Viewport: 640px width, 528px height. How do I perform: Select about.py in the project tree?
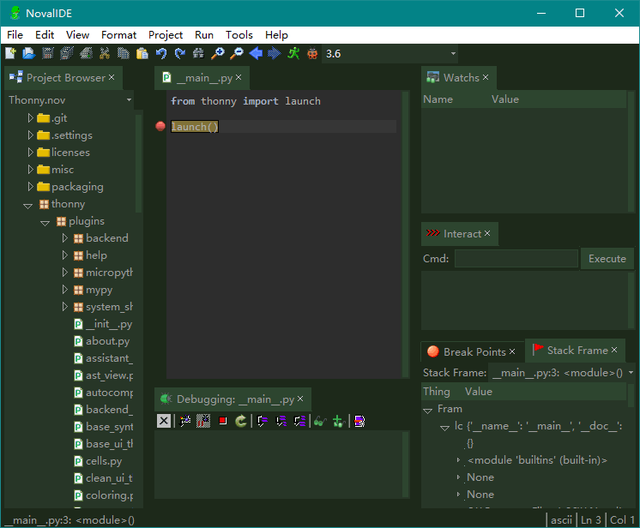pos(107,341)
